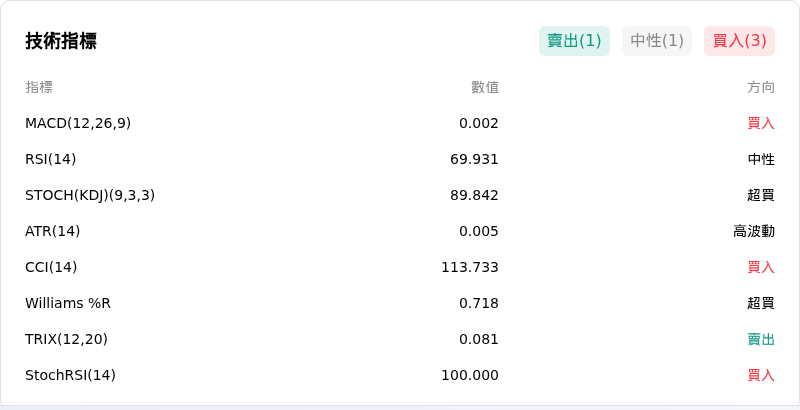Click the StochRSI value 100.000
The width and height of the screenshot is (800, 410).
(x=470, y=375)
